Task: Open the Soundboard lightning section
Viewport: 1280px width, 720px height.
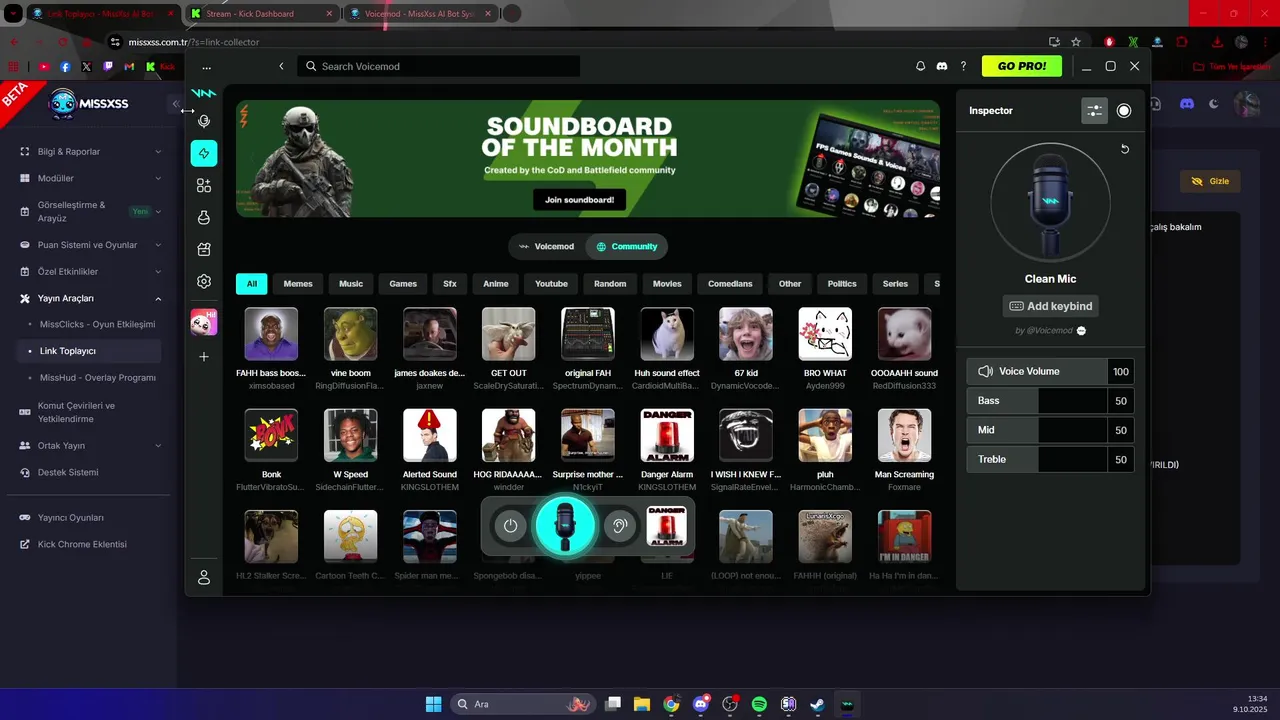Action: (x=204, y=153)
